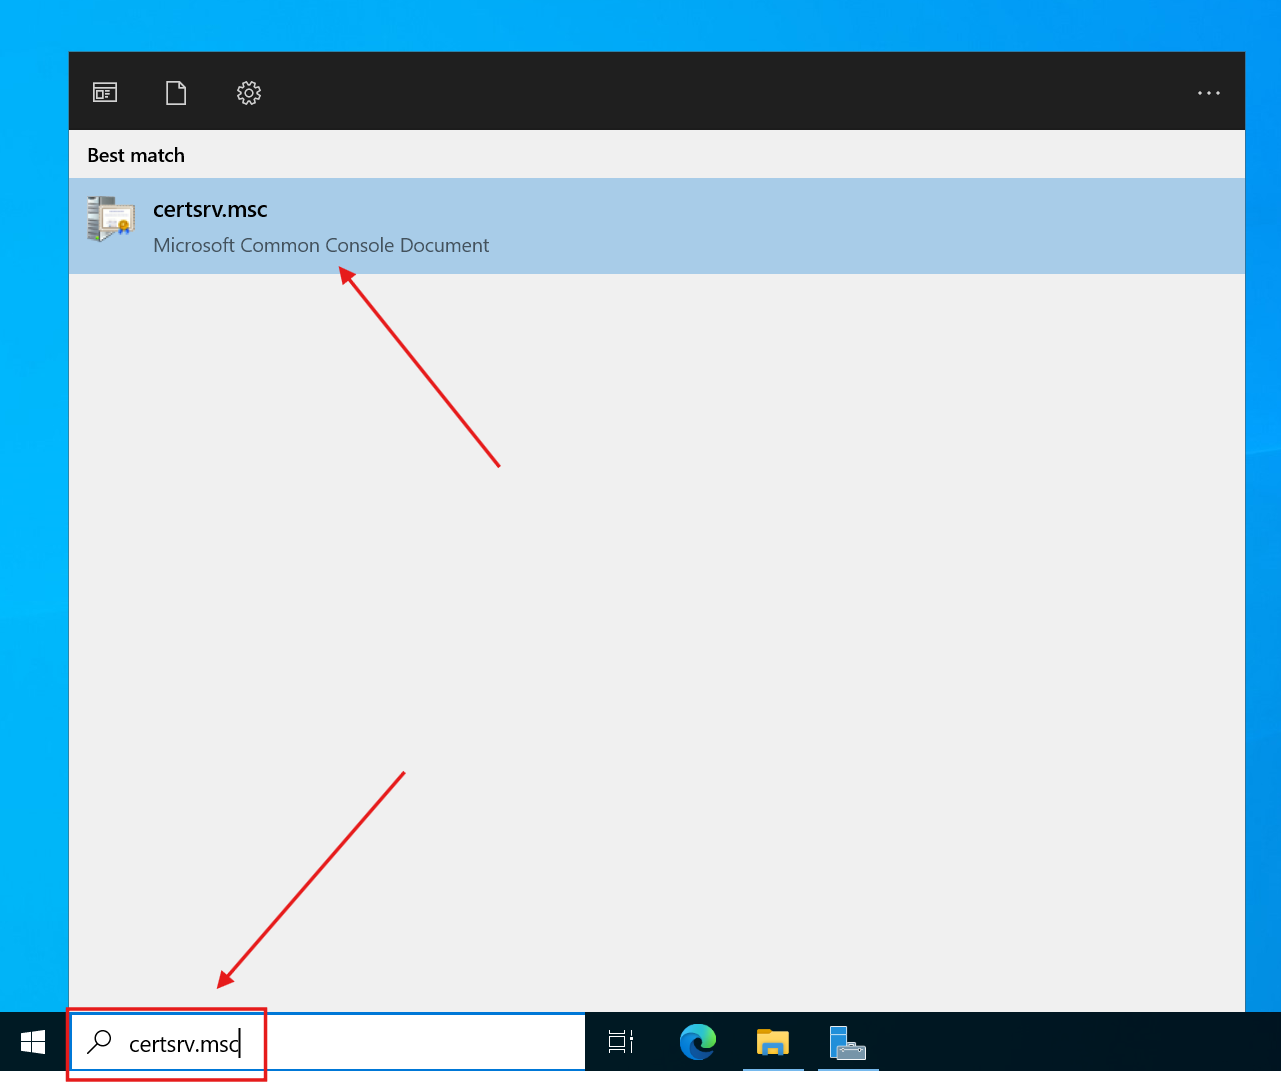Switch to Server Manager on the taskbar

click(847, 1042)
